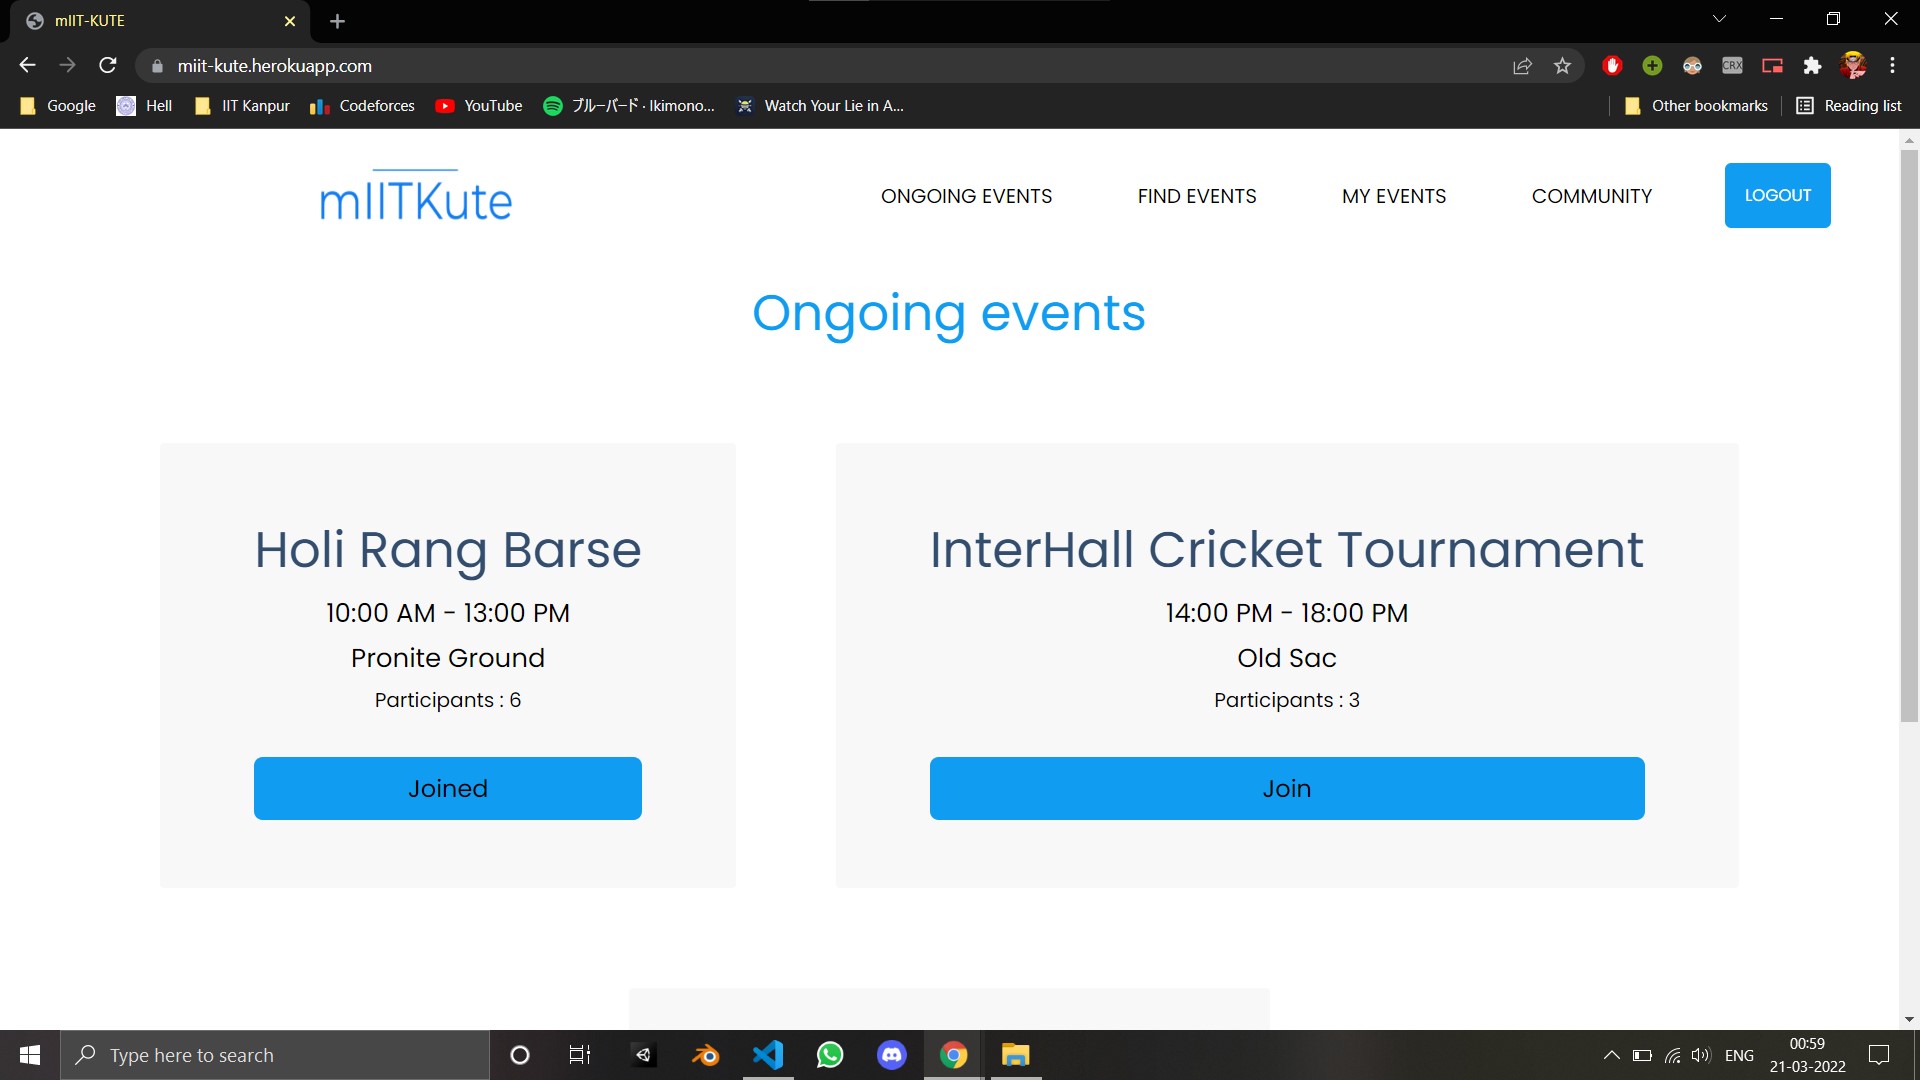Screen dimensions: 1920x1080
Task: Open the notifications action center
Action: point(1879,1055)
